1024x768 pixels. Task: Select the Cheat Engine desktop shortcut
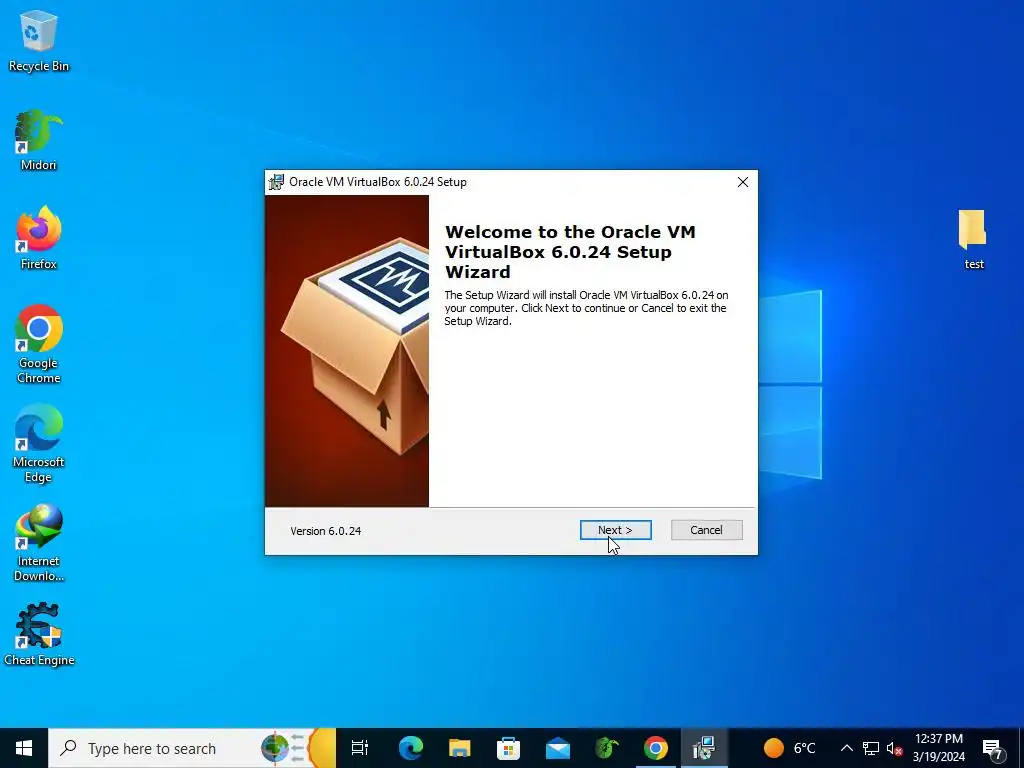click(x=39, y=635)
